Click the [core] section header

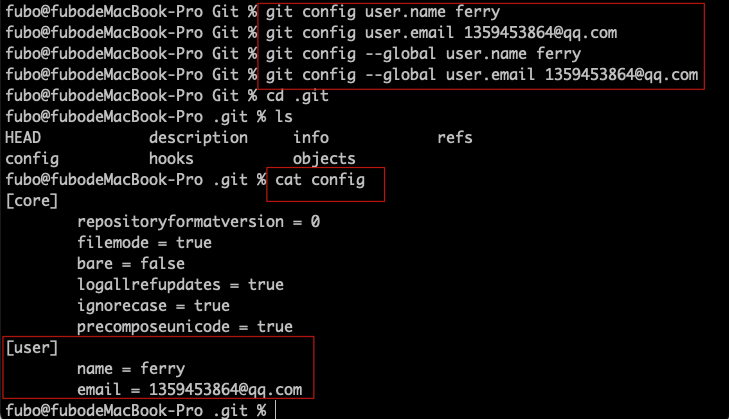click(32, 201)
